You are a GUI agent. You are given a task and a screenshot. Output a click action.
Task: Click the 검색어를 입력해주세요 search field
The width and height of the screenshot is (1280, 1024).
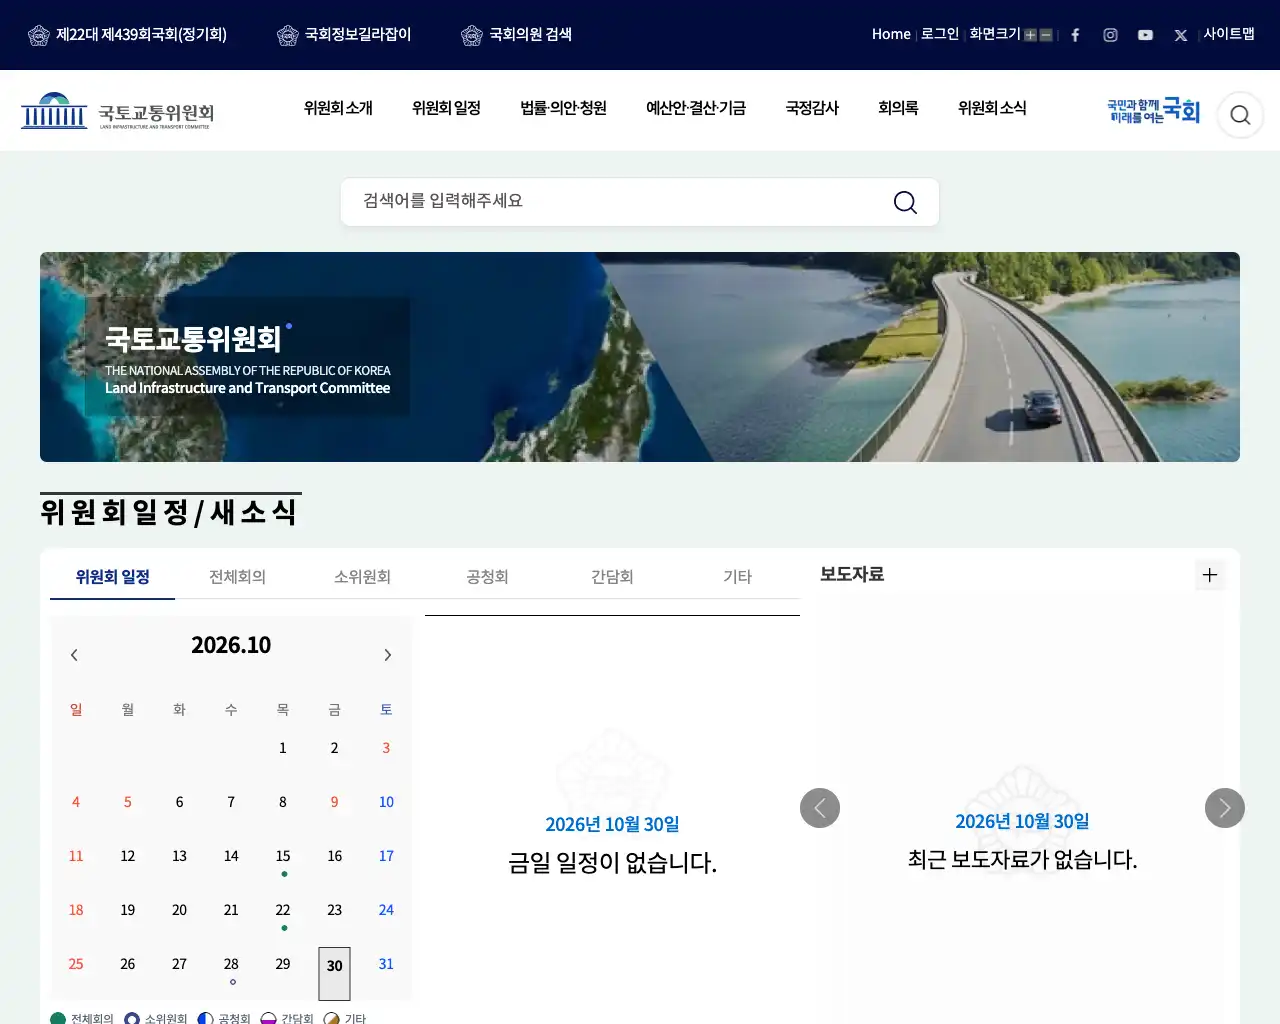pyautogui.click(x=640, y=202)
